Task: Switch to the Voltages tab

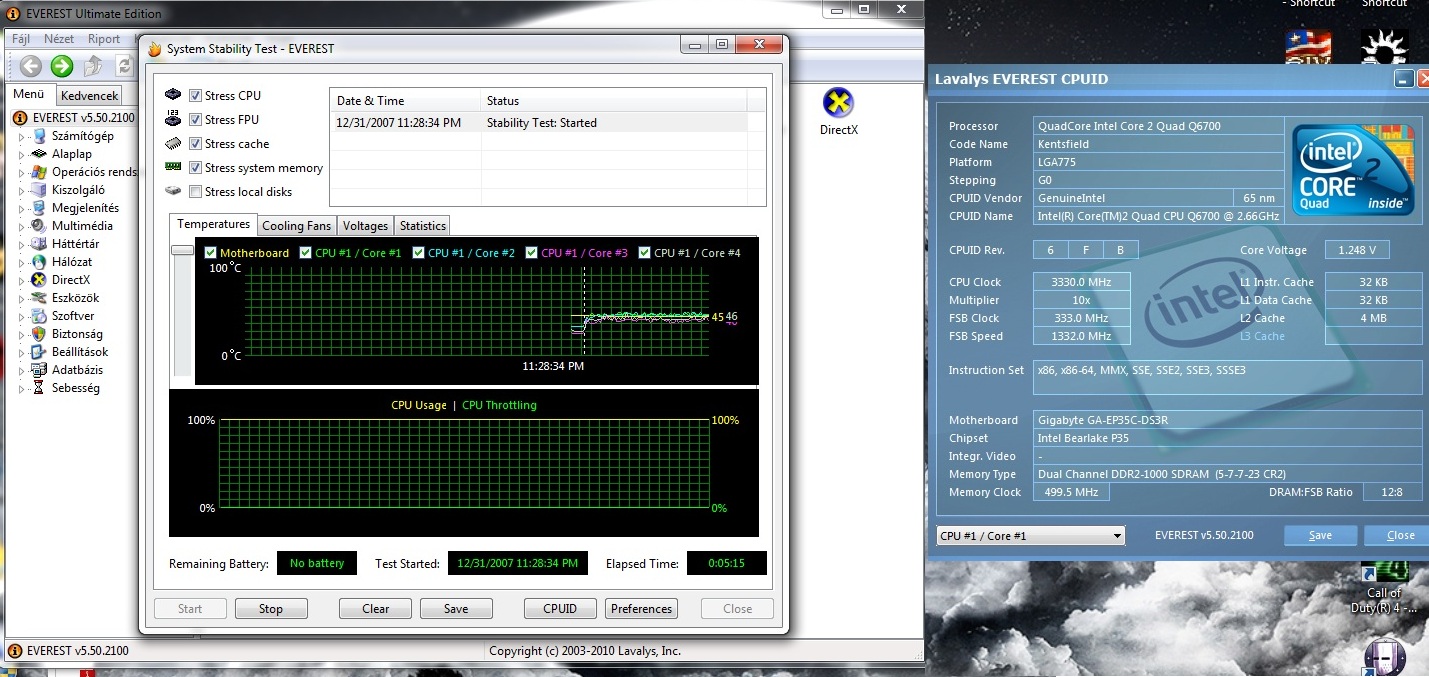Action: pyautogui.click(x=365, y=226)
